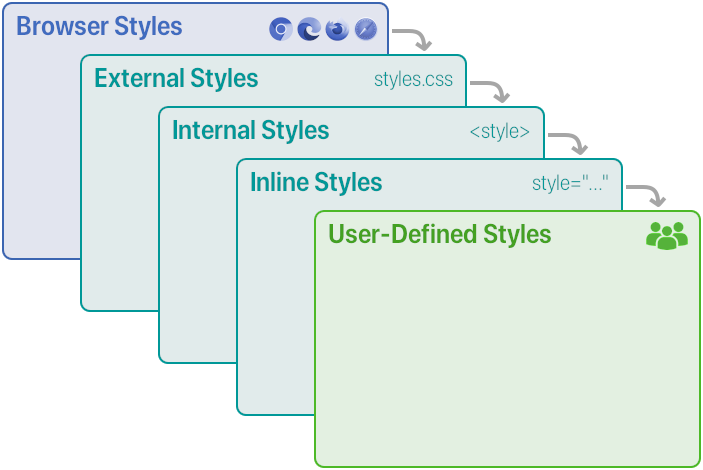Click the green User-Defined Styles card body
The image size is (703, 470).
point(505,360)
